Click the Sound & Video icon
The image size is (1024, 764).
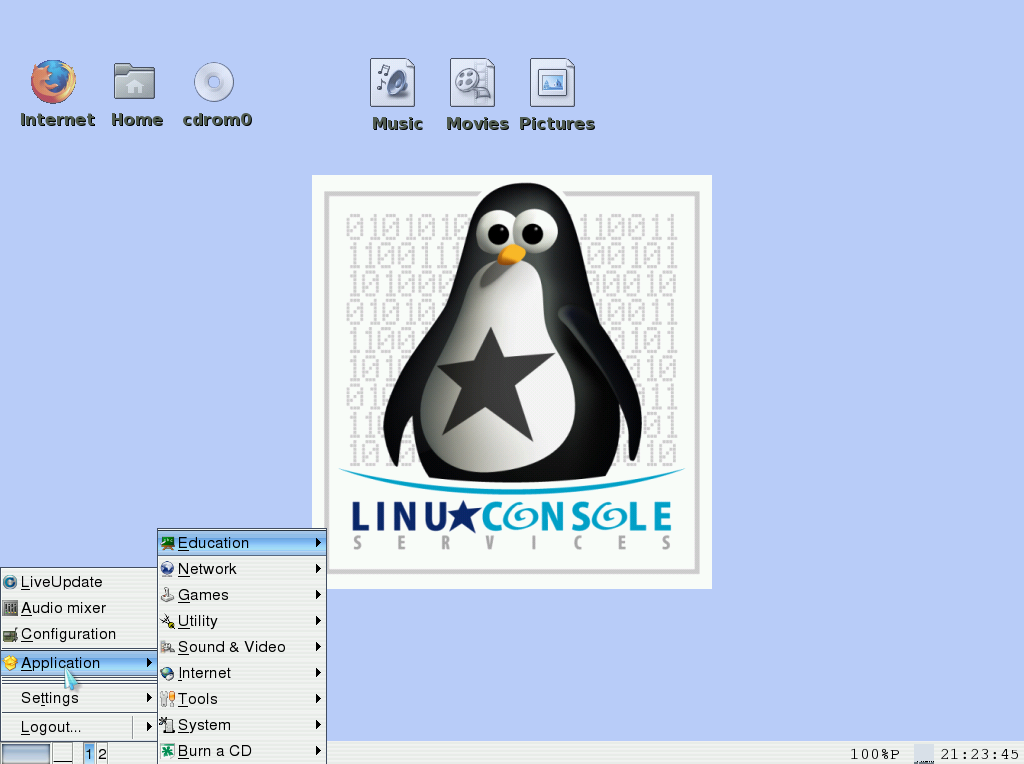click(168, 647)
